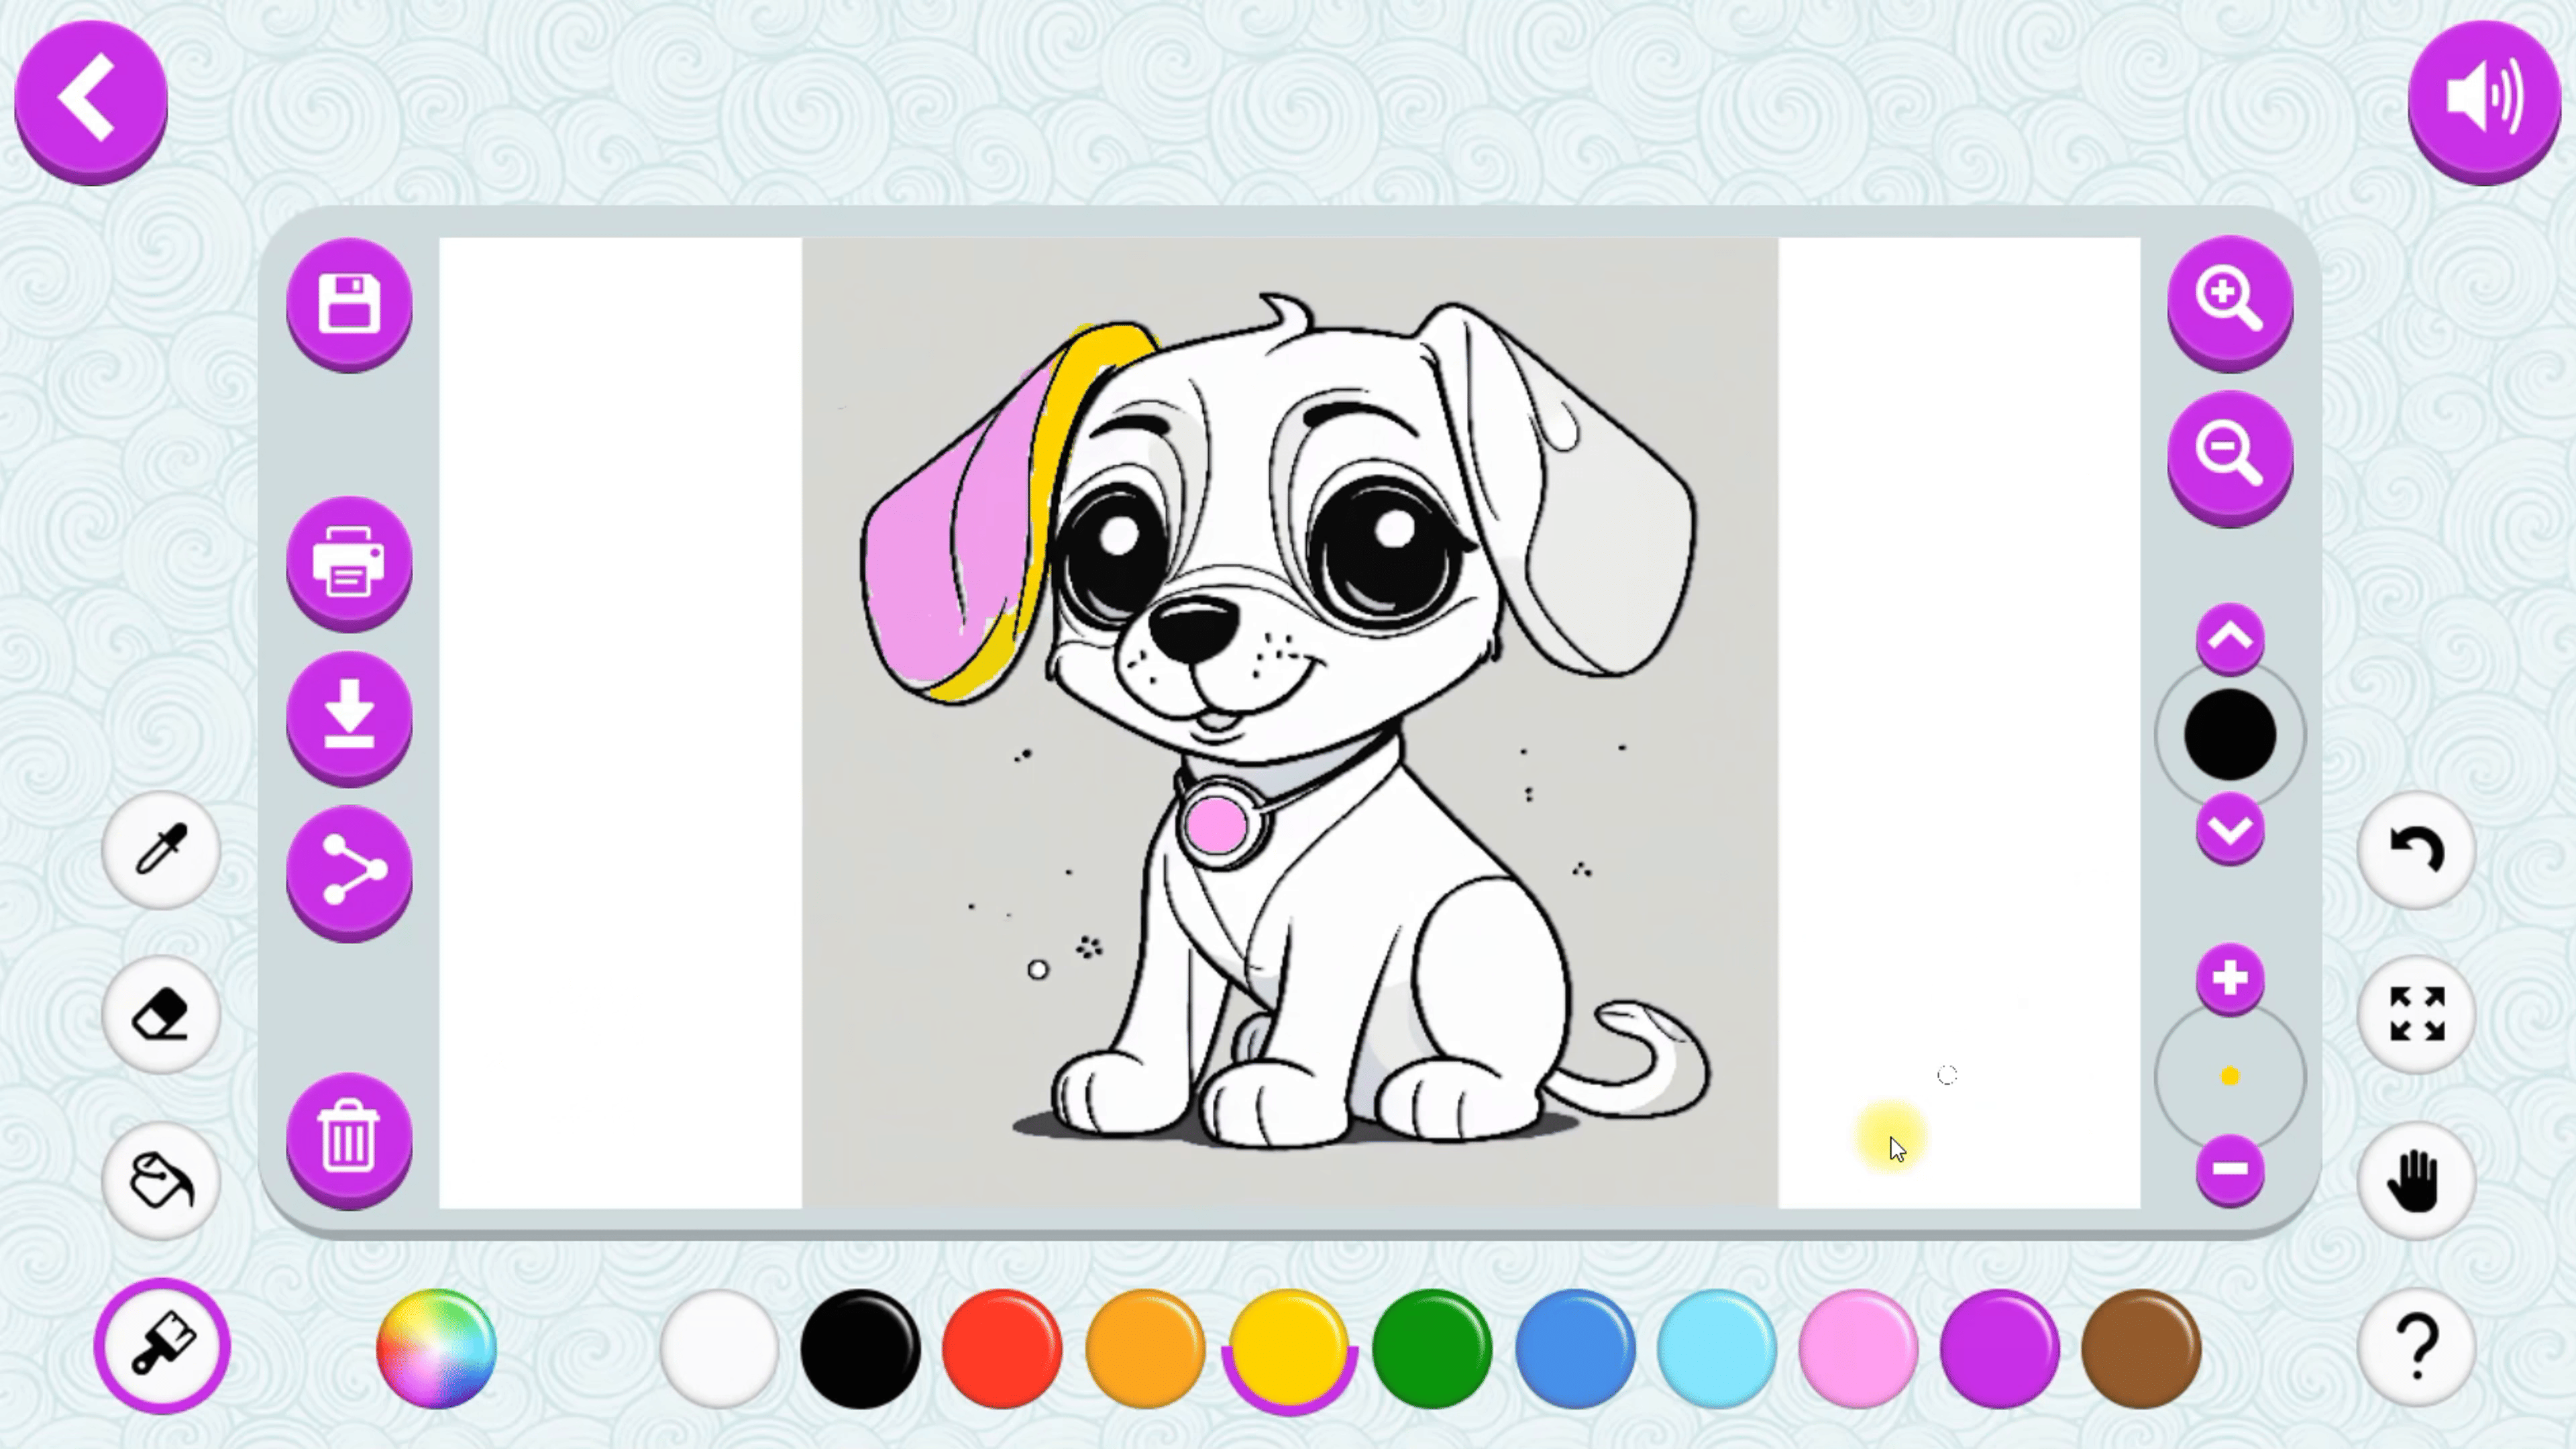Enable the hand pan tool
Image resolution: width=2576 pixels, height=1449 pixels.
pyautogui.click(x=2416, y=1180)
